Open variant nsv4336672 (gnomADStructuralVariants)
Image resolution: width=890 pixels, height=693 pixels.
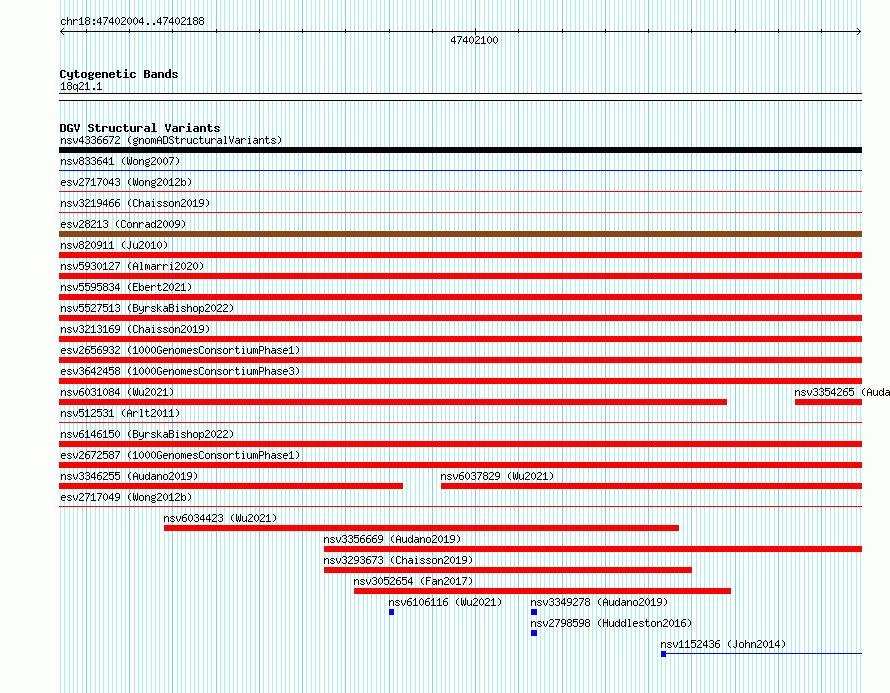171,140
